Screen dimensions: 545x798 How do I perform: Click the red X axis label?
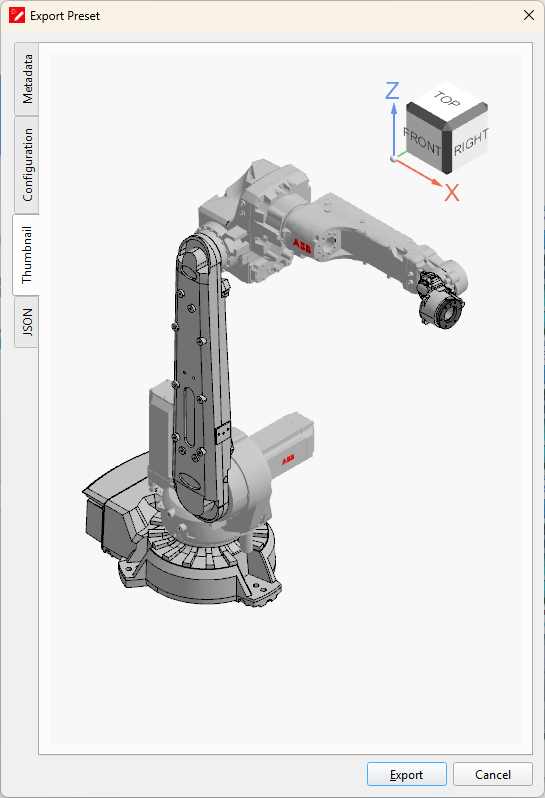(x=451, y=193)
